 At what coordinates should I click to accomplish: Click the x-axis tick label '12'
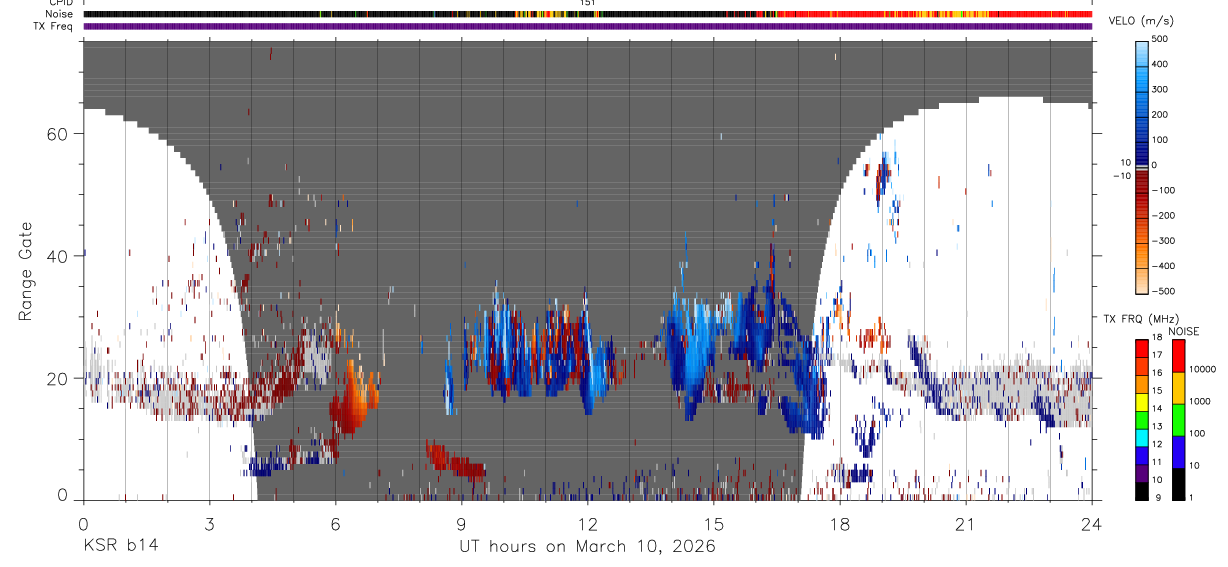[588, 524]
